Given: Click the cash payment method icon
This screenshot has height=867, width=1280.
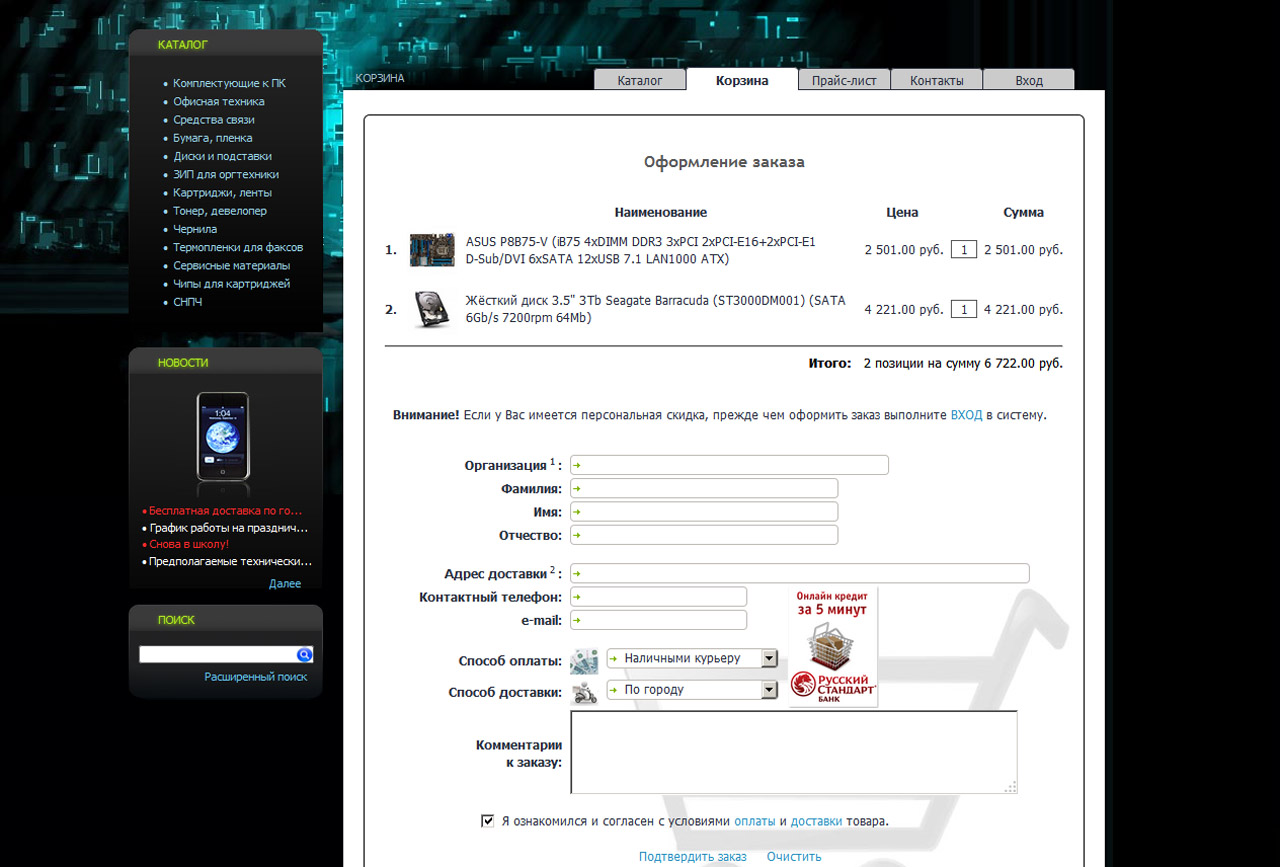Looking at the screenshot, I should click(x=584, y=660).
